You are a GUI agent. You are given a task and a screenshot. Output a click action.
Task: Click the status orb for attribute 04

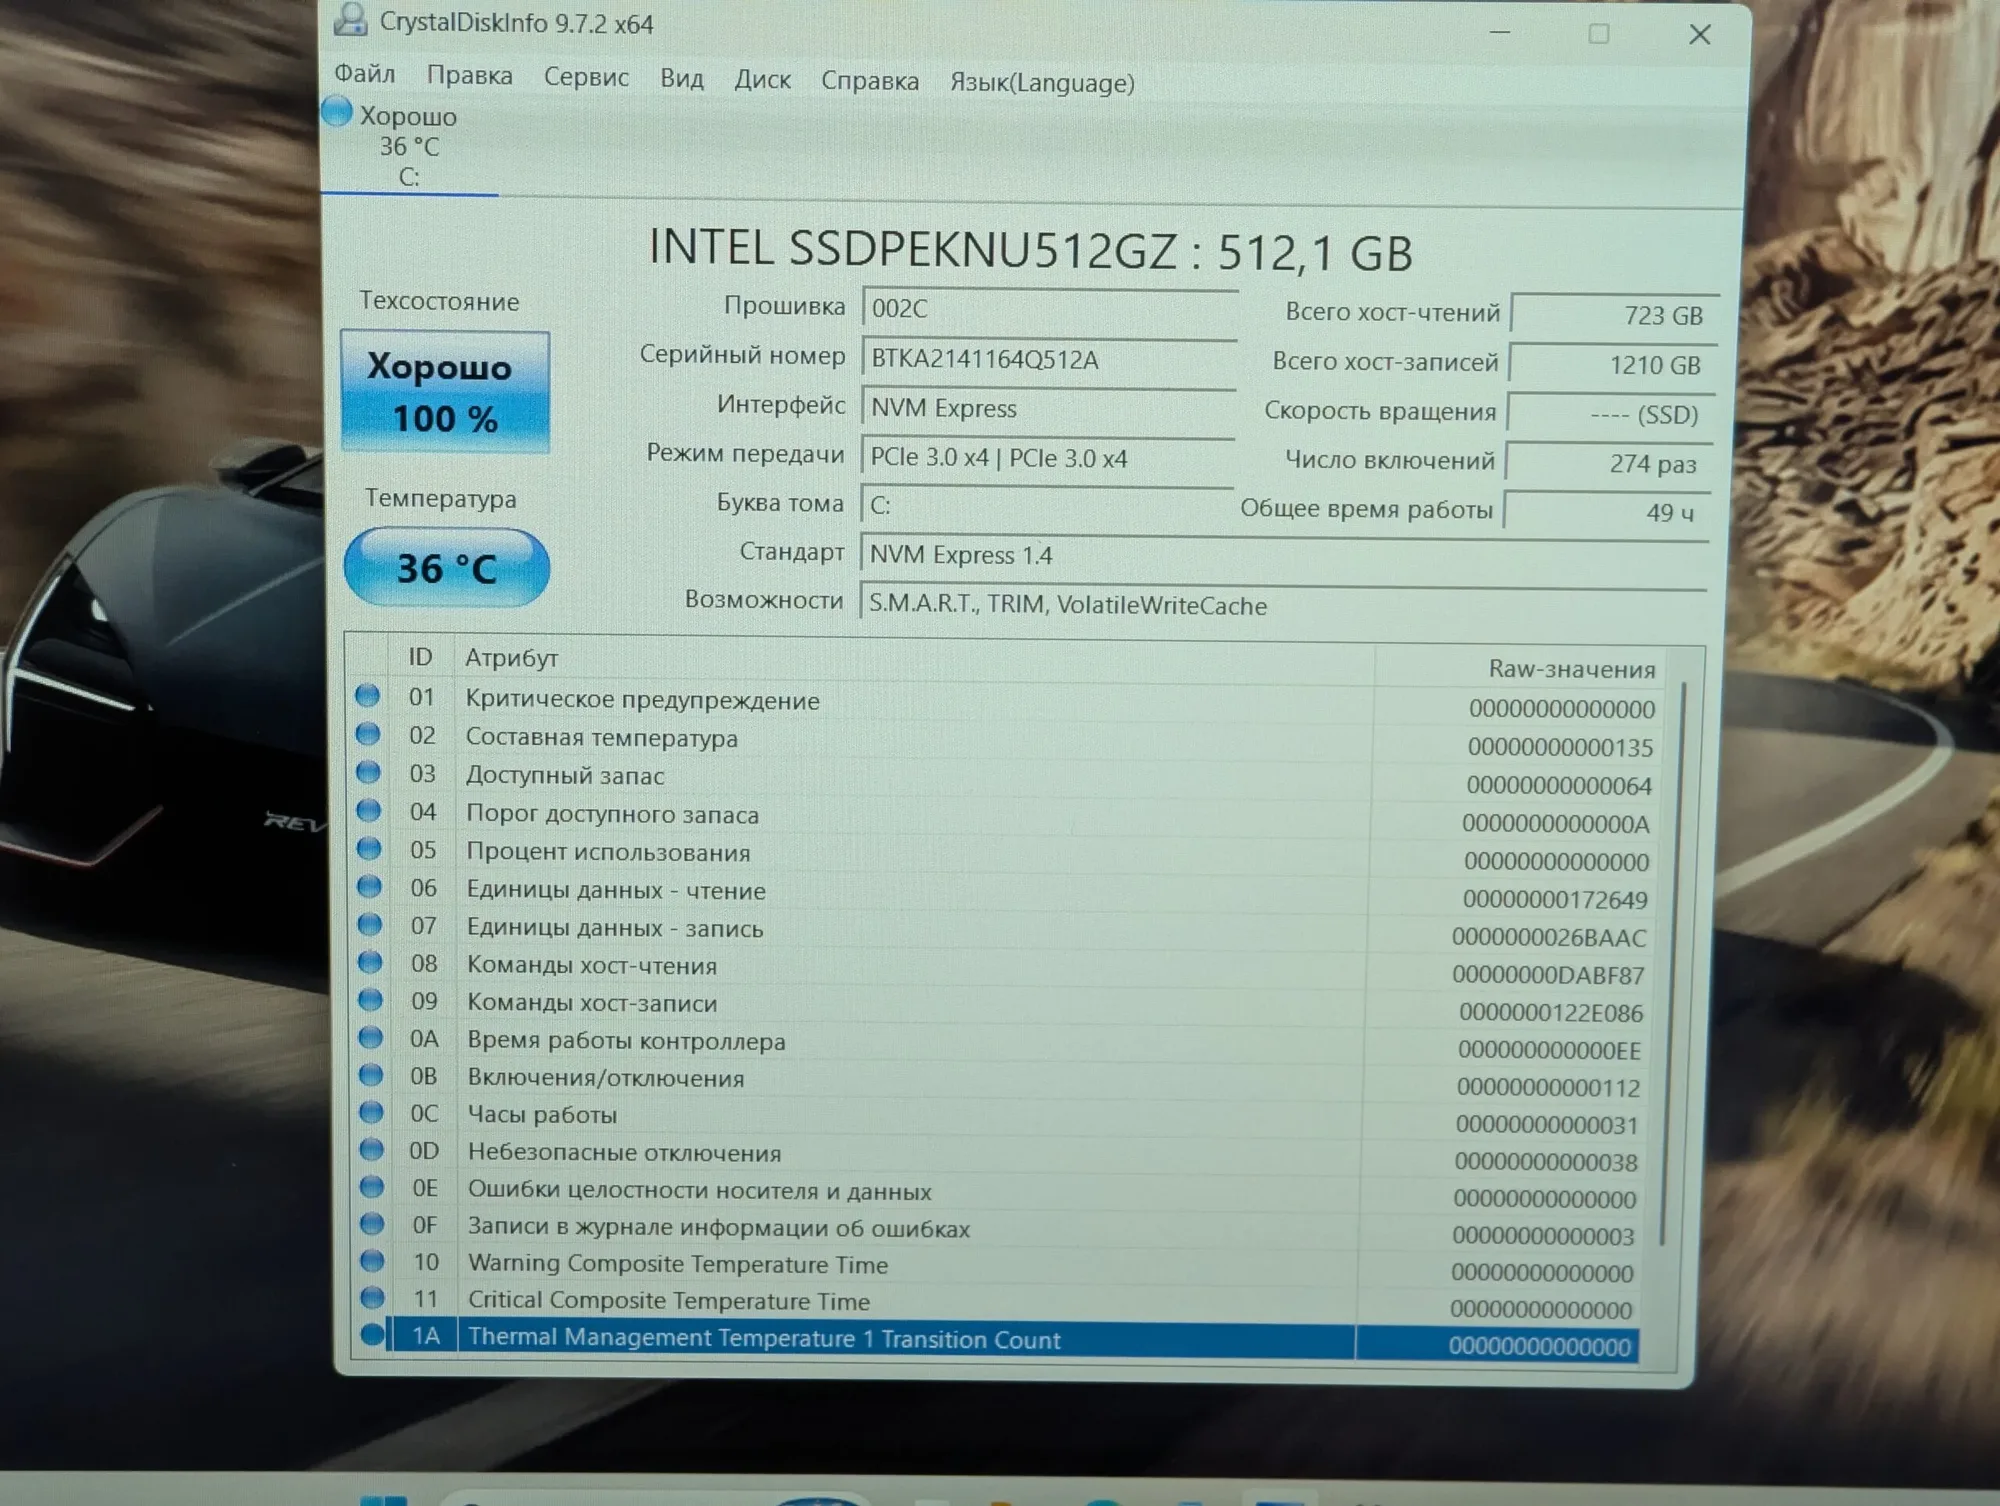tap(368, 810)
